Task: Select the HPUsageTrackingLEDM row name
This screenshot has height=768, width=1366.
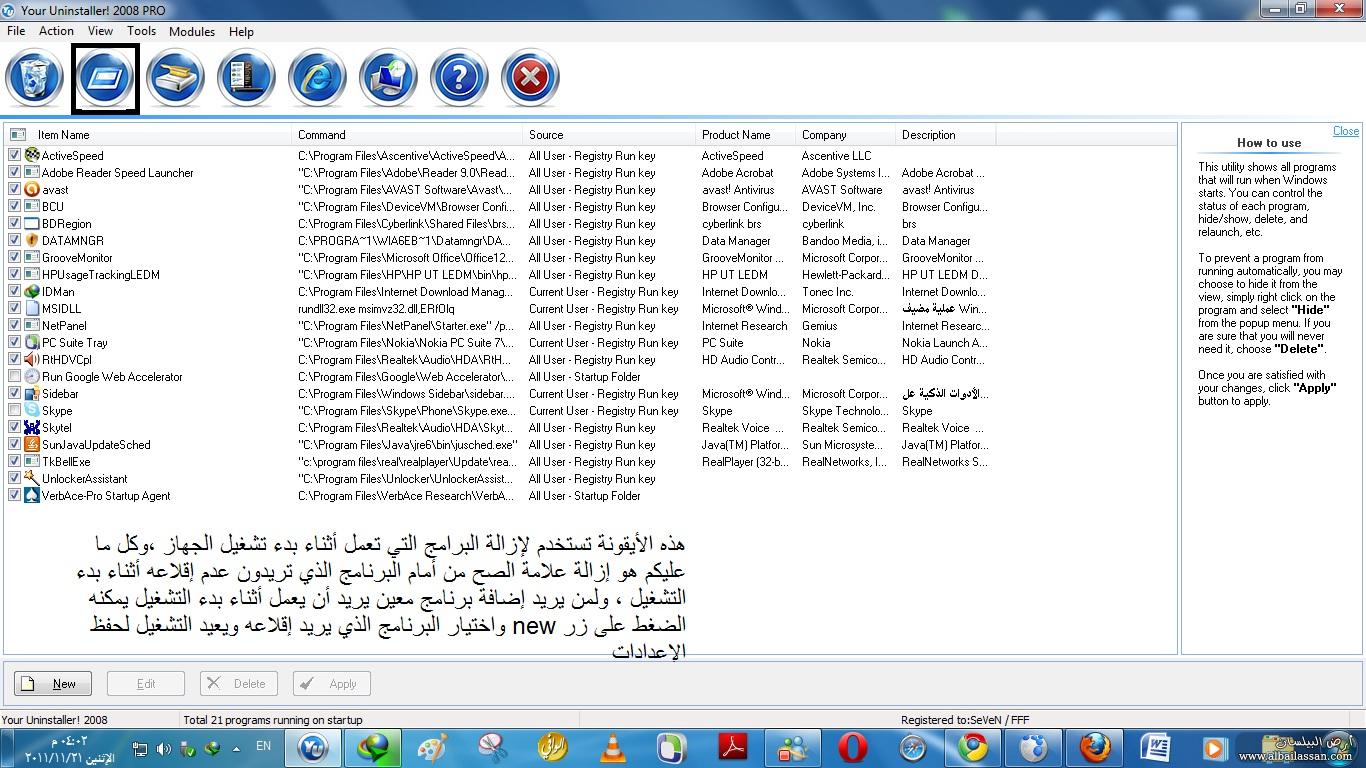Action: pos(101,274)
